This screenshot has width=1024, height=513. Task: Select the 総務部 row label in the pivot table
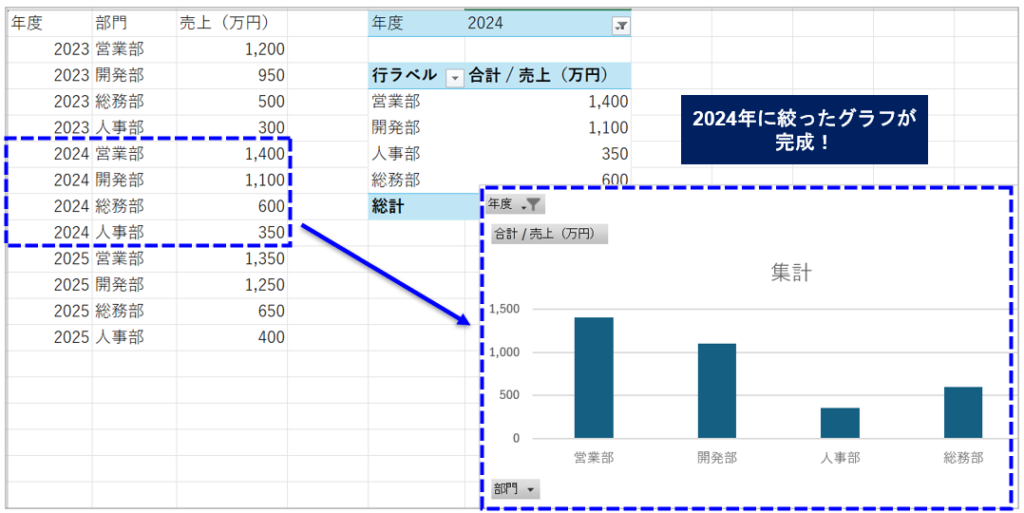click(416, 180)
